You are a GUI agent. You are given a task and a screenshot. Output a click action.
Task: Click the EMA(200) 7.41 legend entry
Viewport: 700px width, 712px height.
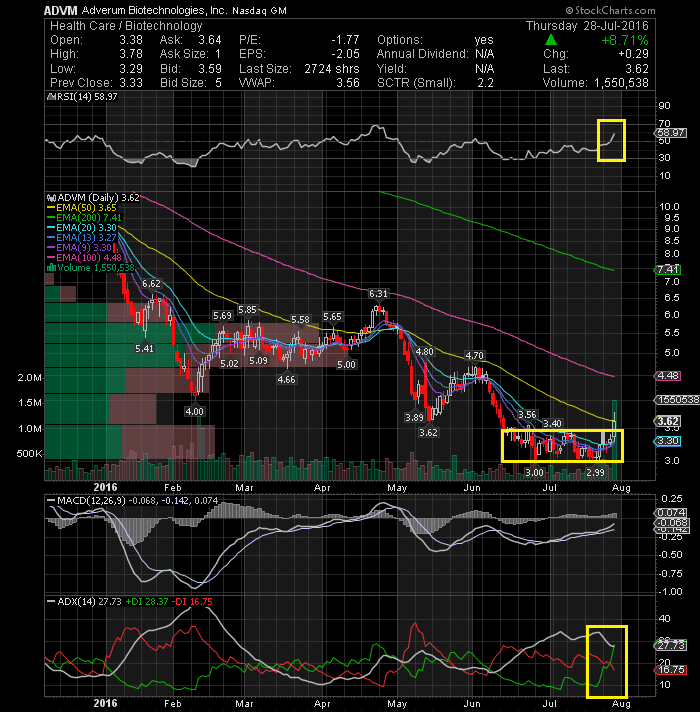pyautogui.click(x=84, y=218)
